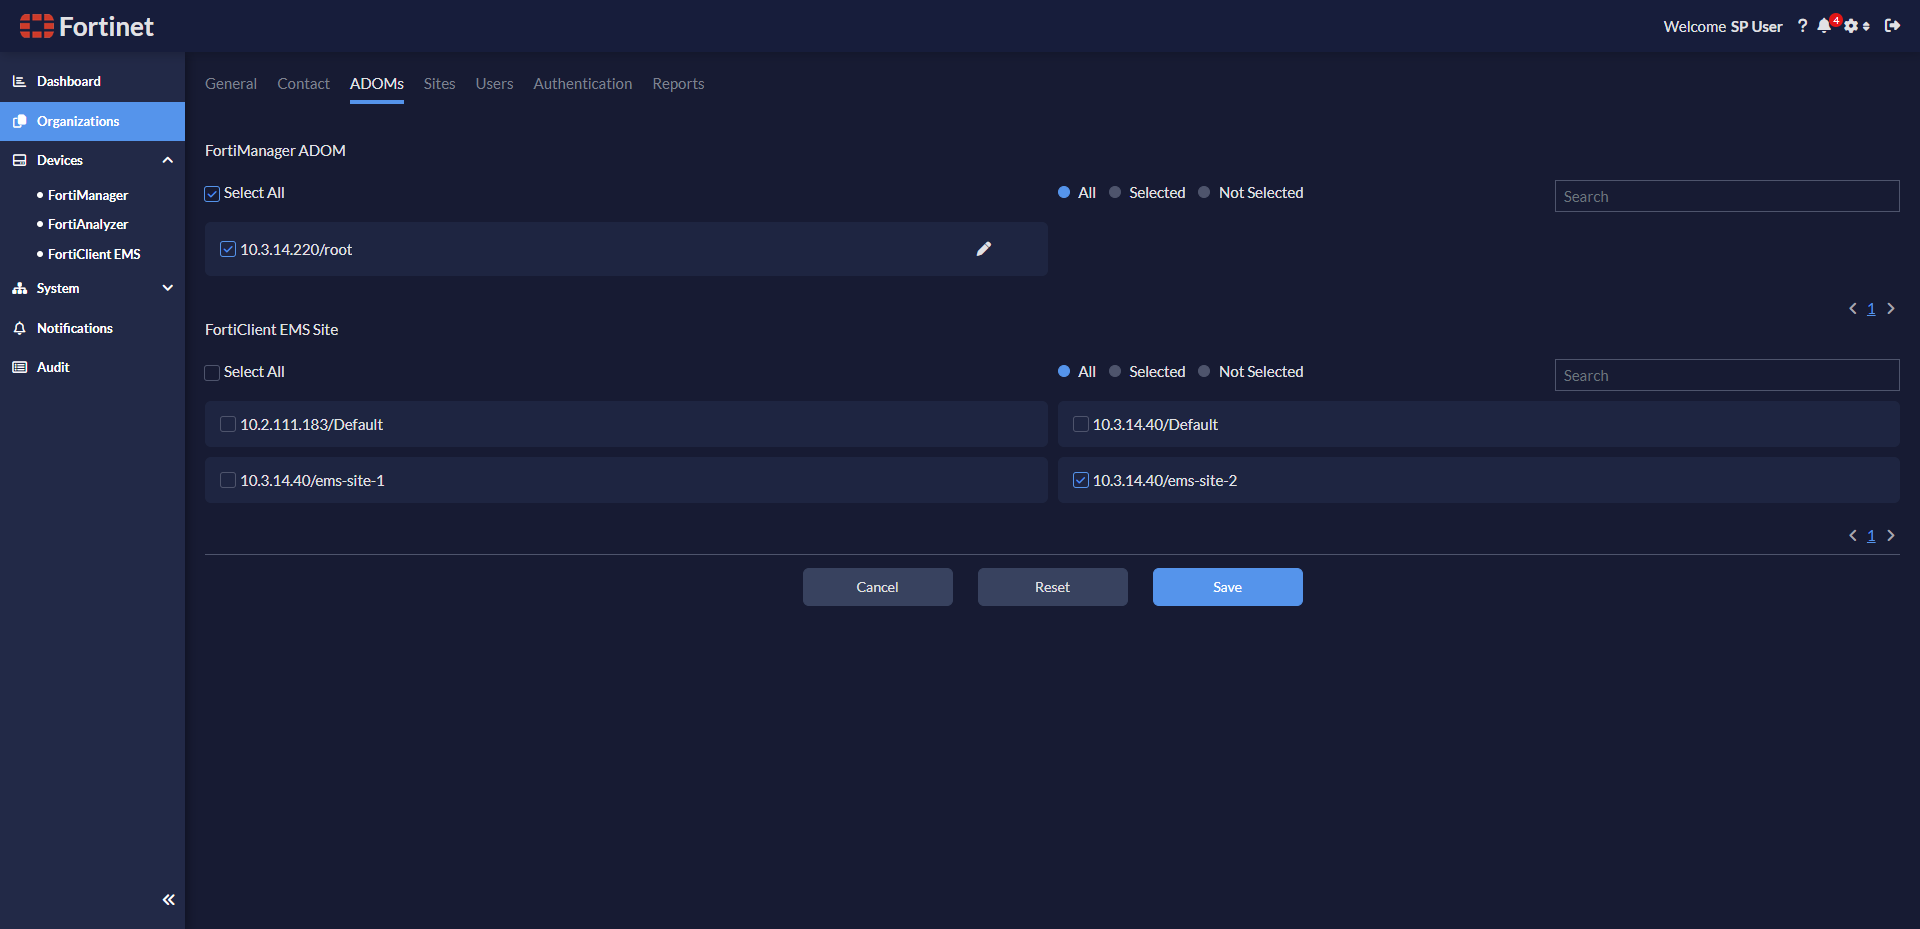Enable Select All under FortiClient EMS Site
Image resolution: width=1920 pixels, height=929 pixels.
211,371
